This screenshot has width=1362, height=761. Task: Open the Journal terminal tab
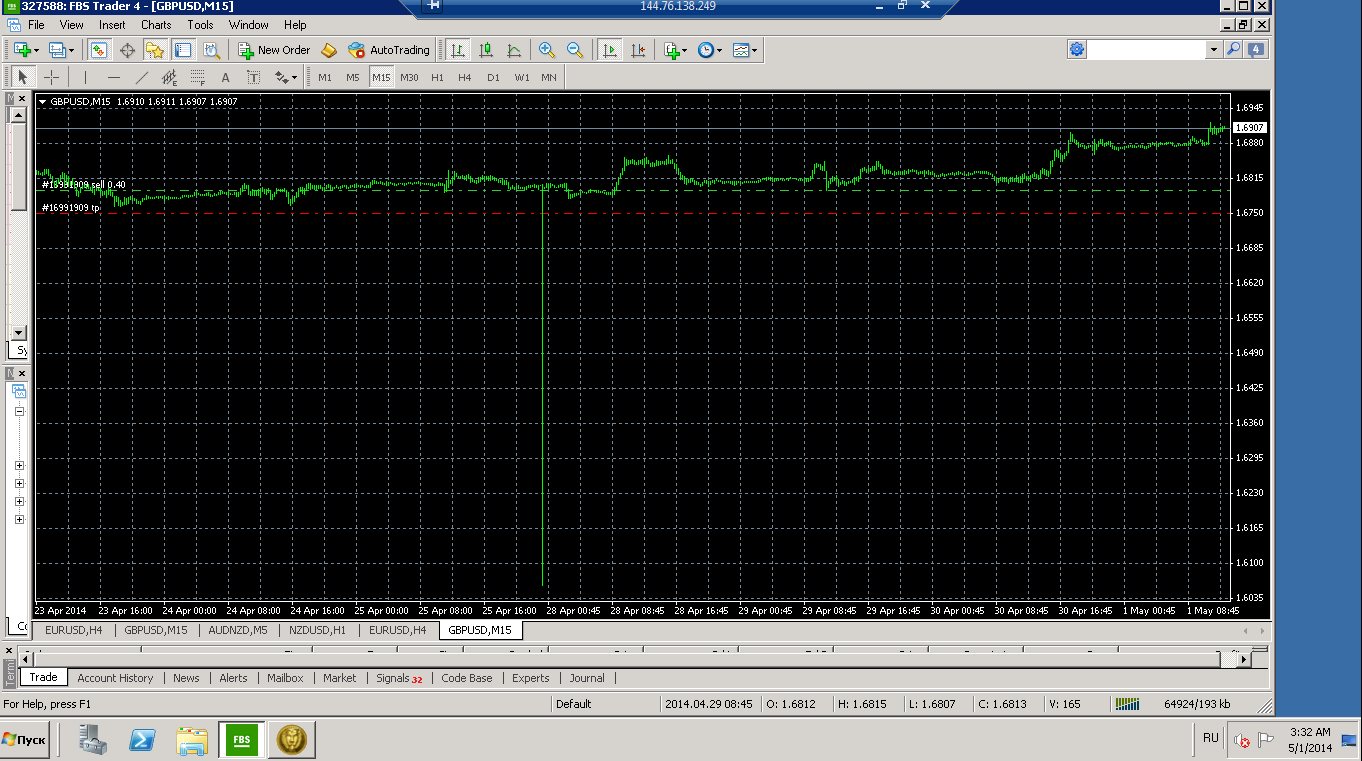pos(587,678)
